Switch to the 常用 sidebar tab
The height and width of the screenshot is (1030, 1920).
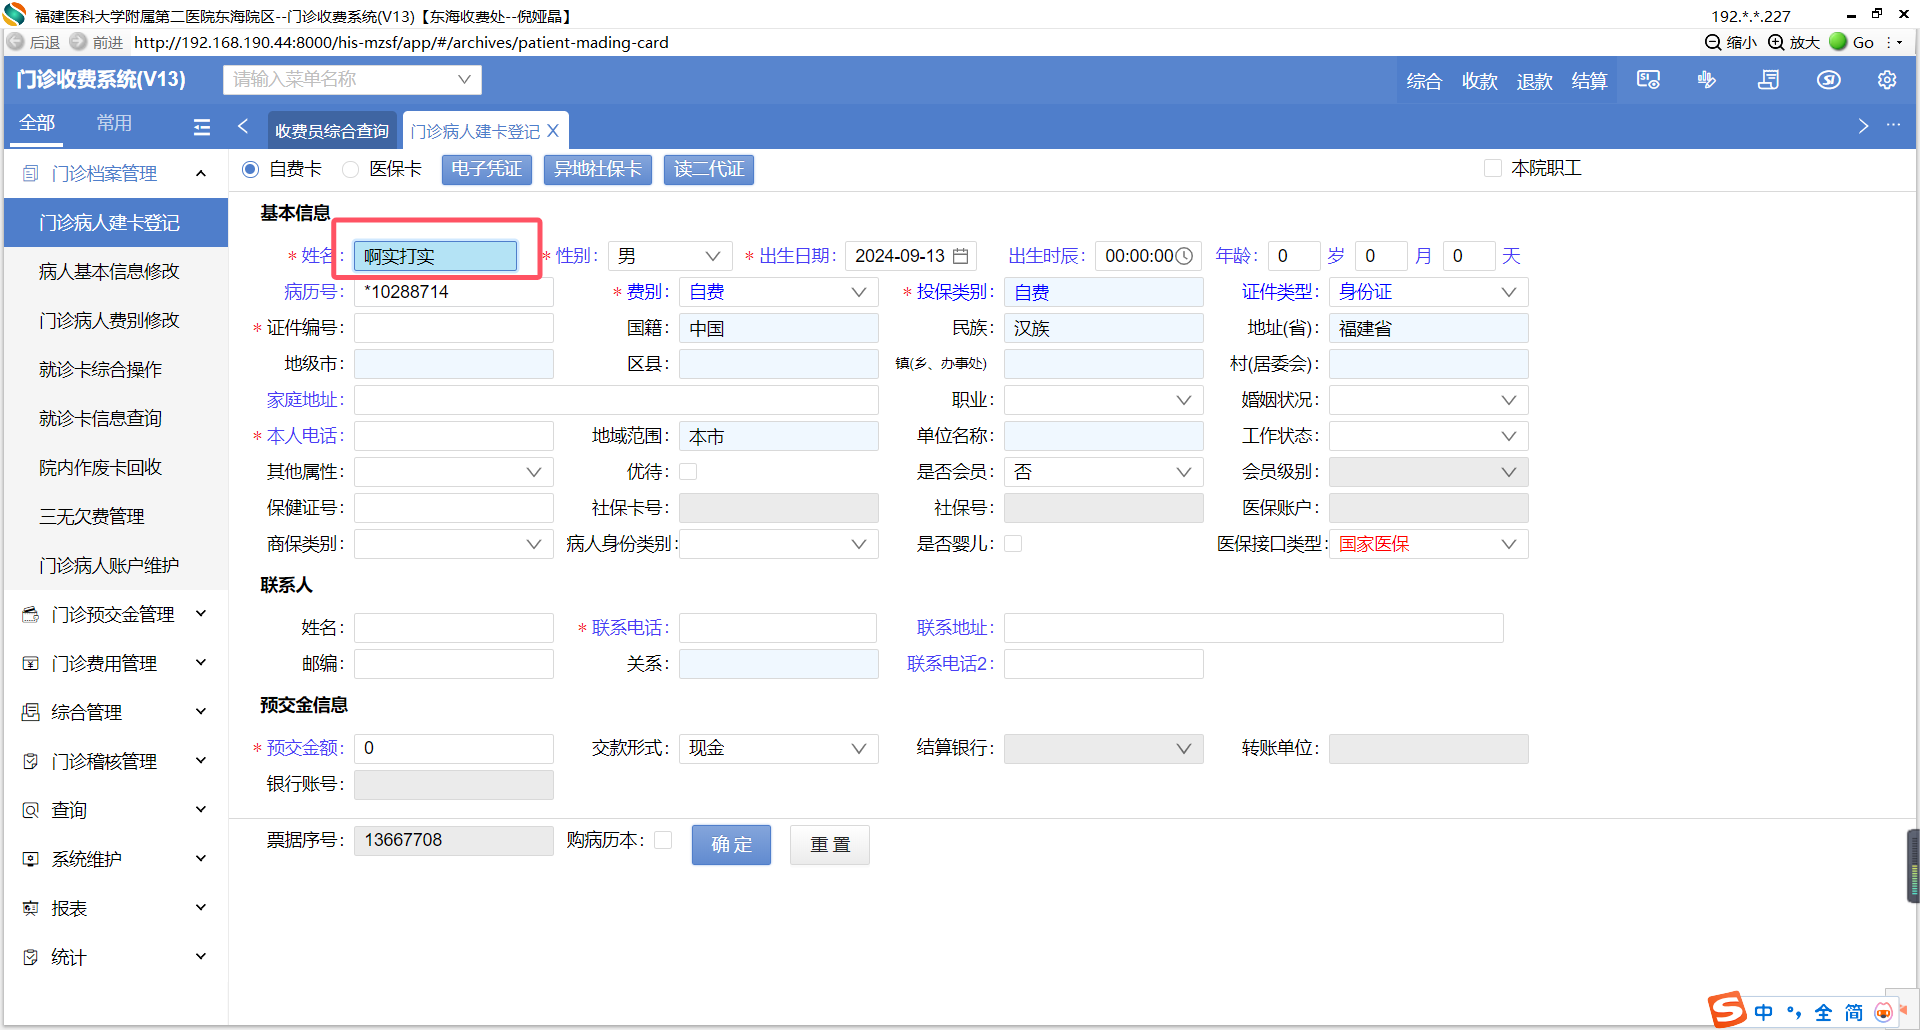pyautogui.click(x=114, y=123)
